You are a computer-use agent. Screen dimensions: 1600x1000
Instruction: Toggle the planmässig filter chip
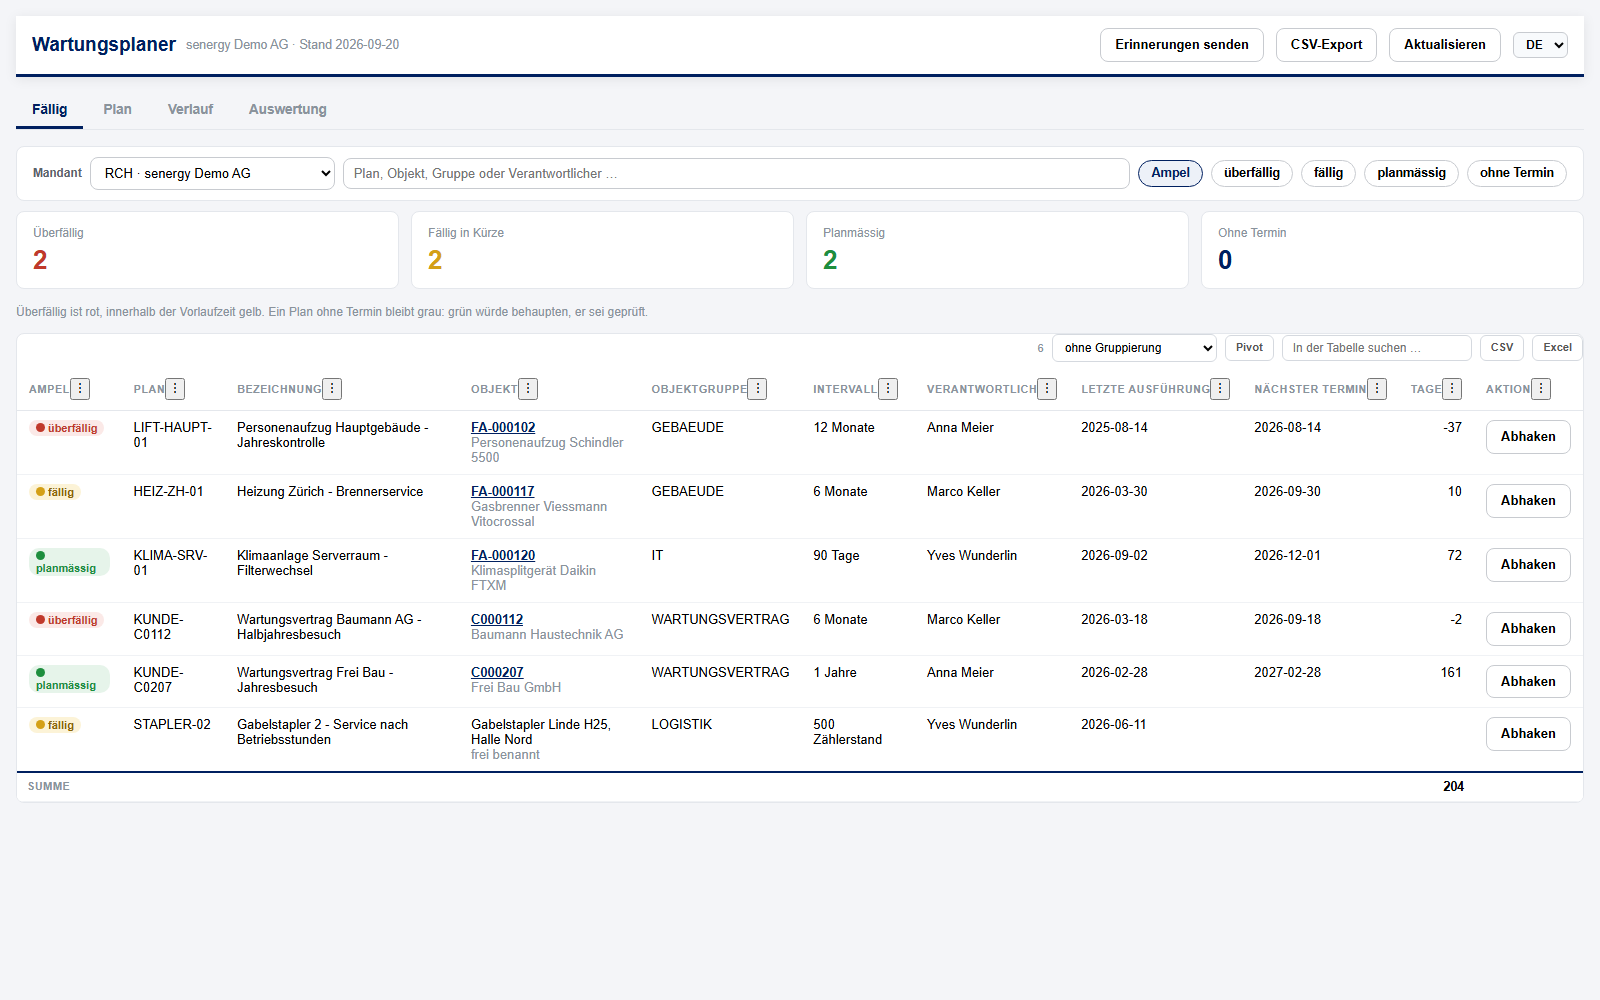(x=1411, y=173)
